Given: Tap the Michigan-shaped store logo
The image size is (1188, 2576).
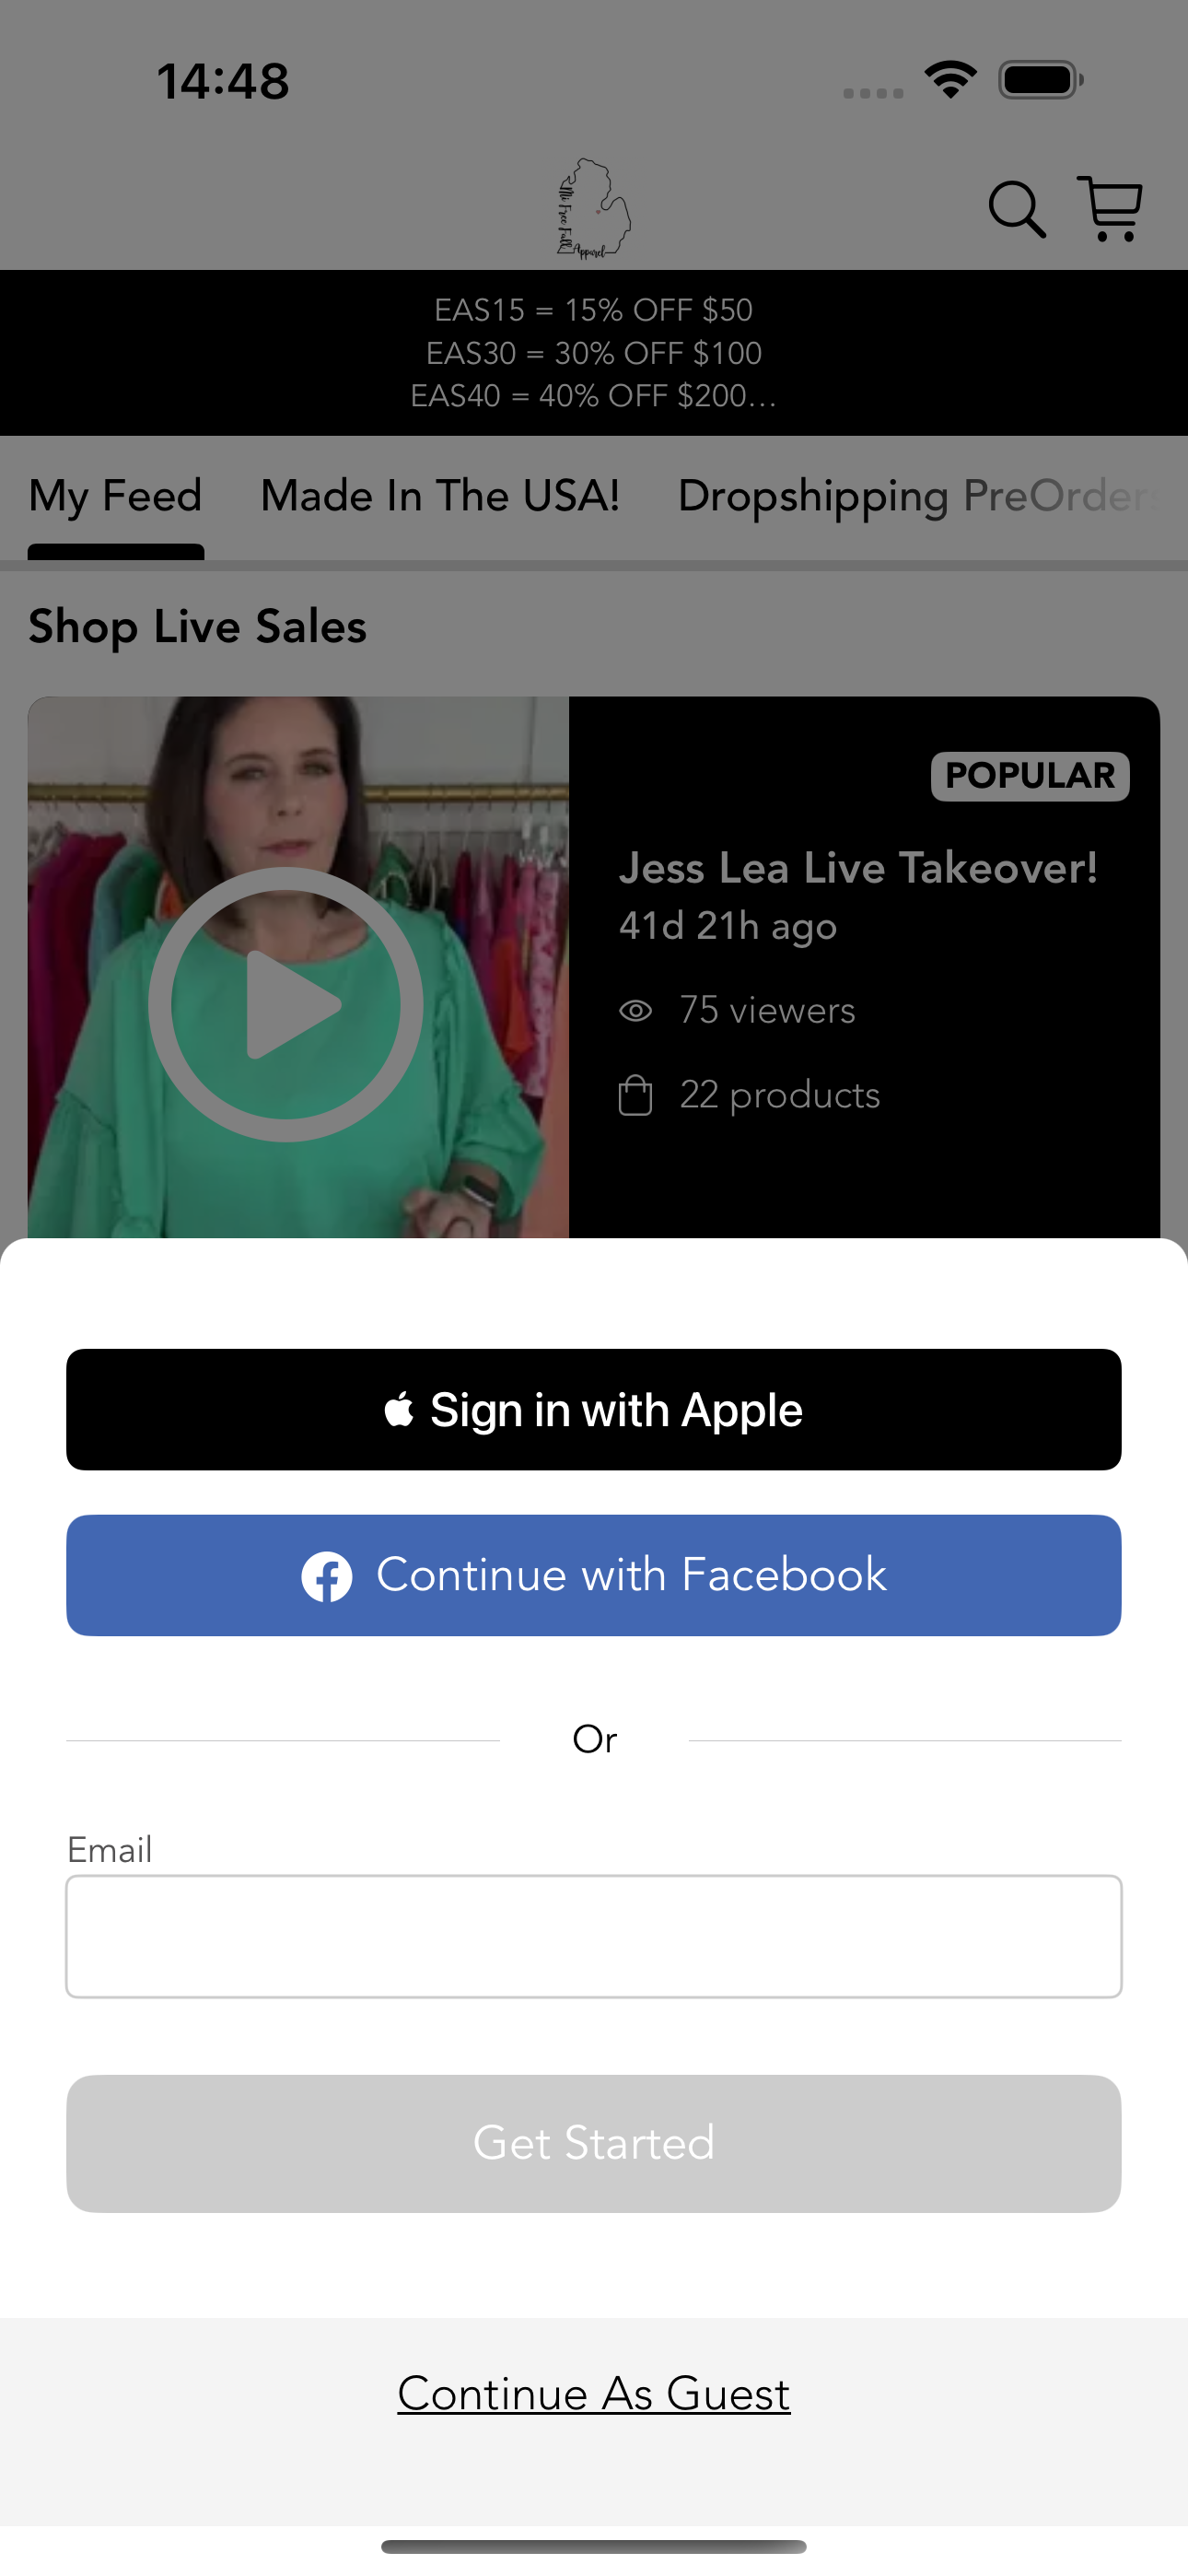Looking at the screenshot, I should (x=594, y=209).
